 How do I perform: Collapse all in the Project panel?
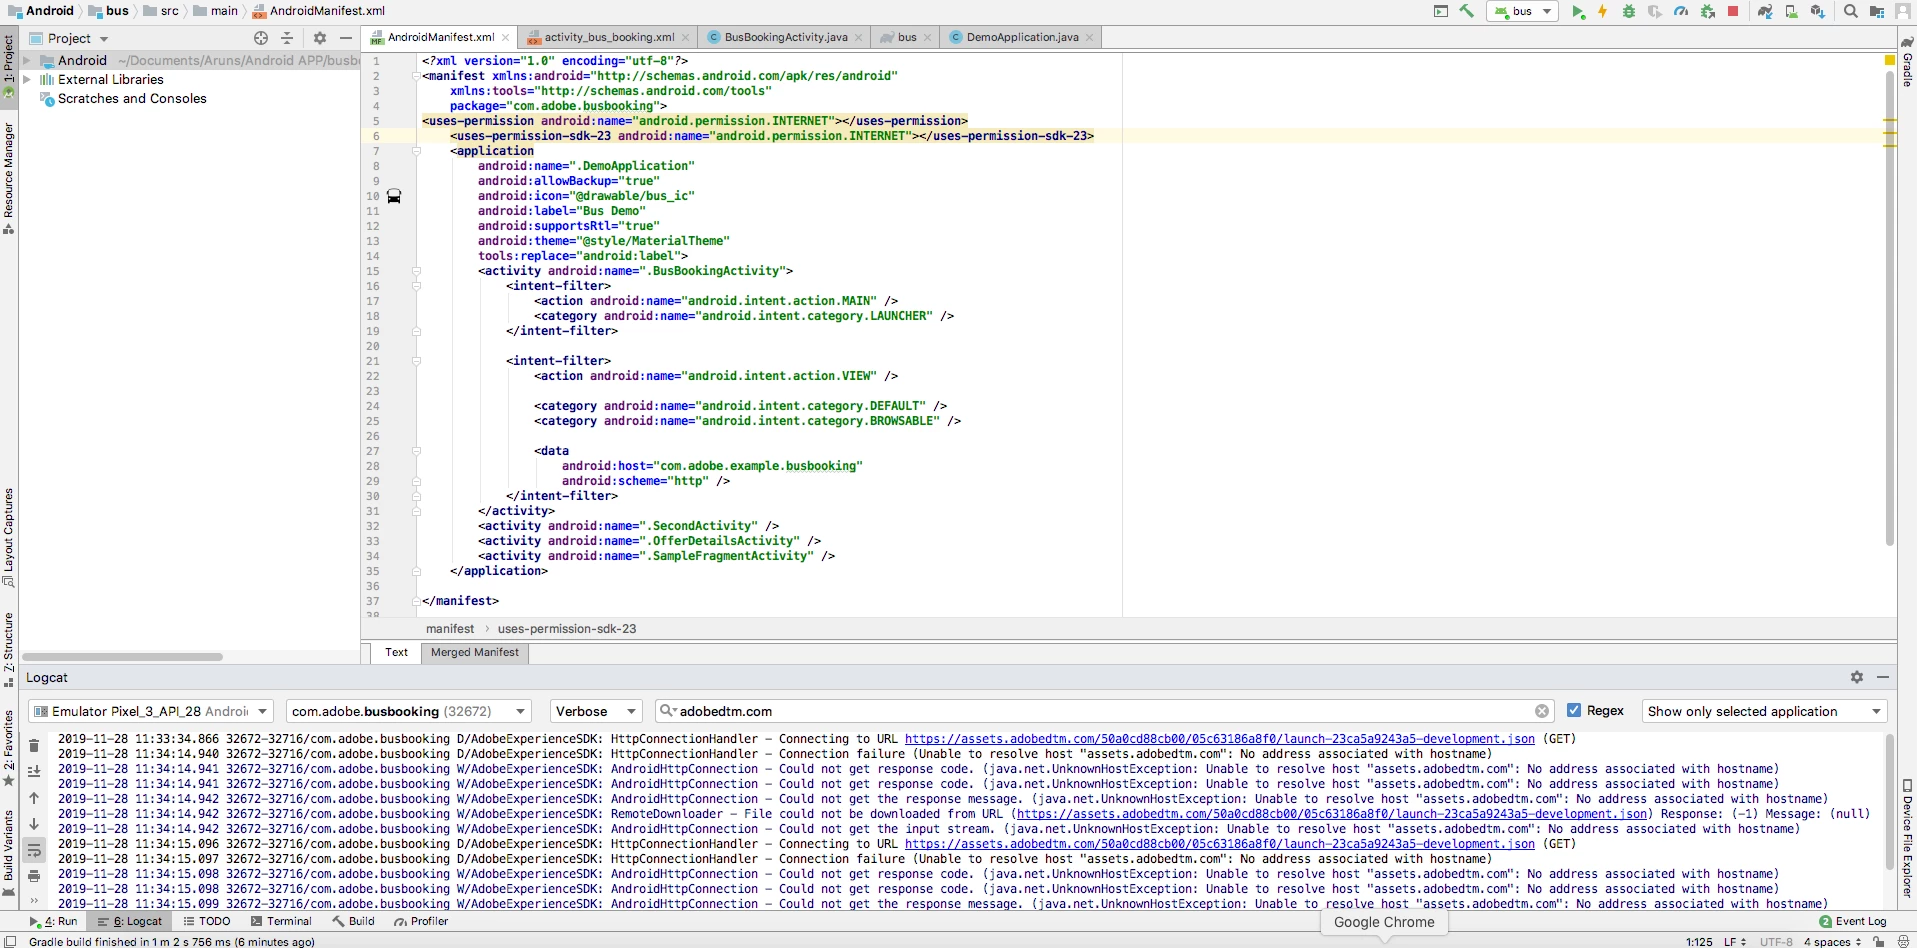click(x=287, y=38)
